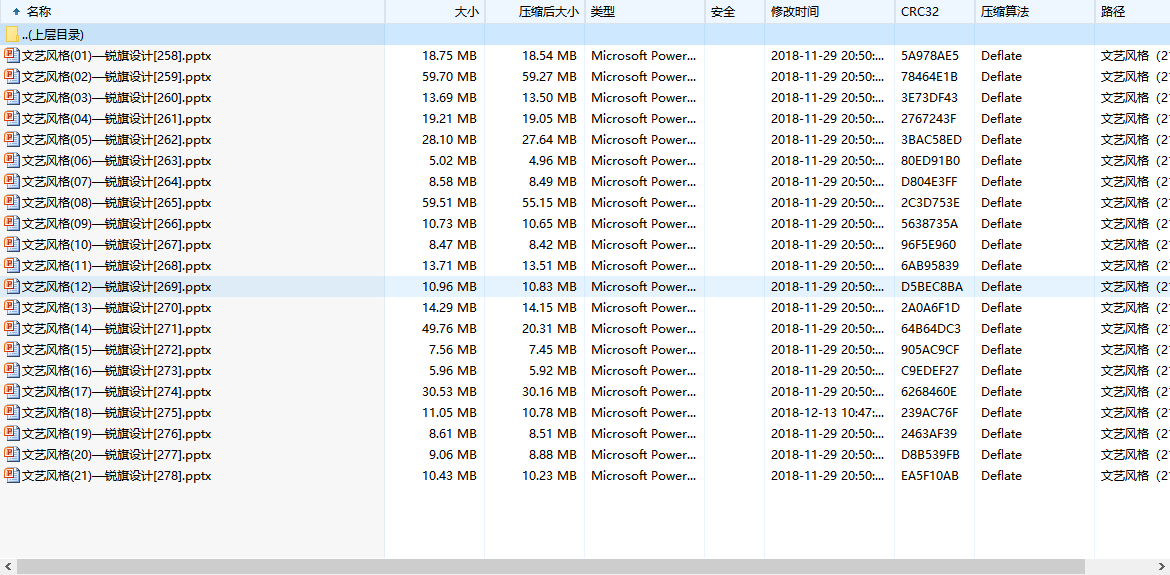
Task: Select file name 文艺风格(18)—锐旗设计[275].pptx
Action: point(116,412)
